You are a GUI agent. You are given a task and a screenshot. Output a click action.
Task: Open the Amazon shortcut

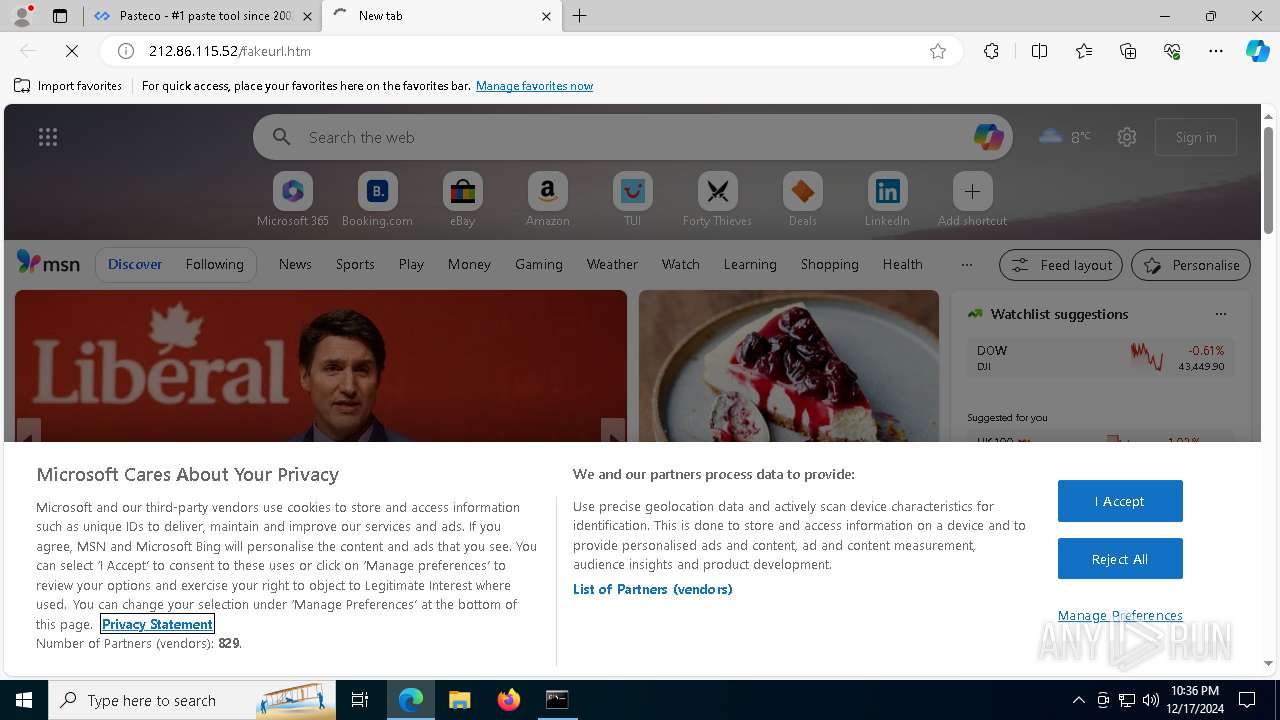coord(547,199)
